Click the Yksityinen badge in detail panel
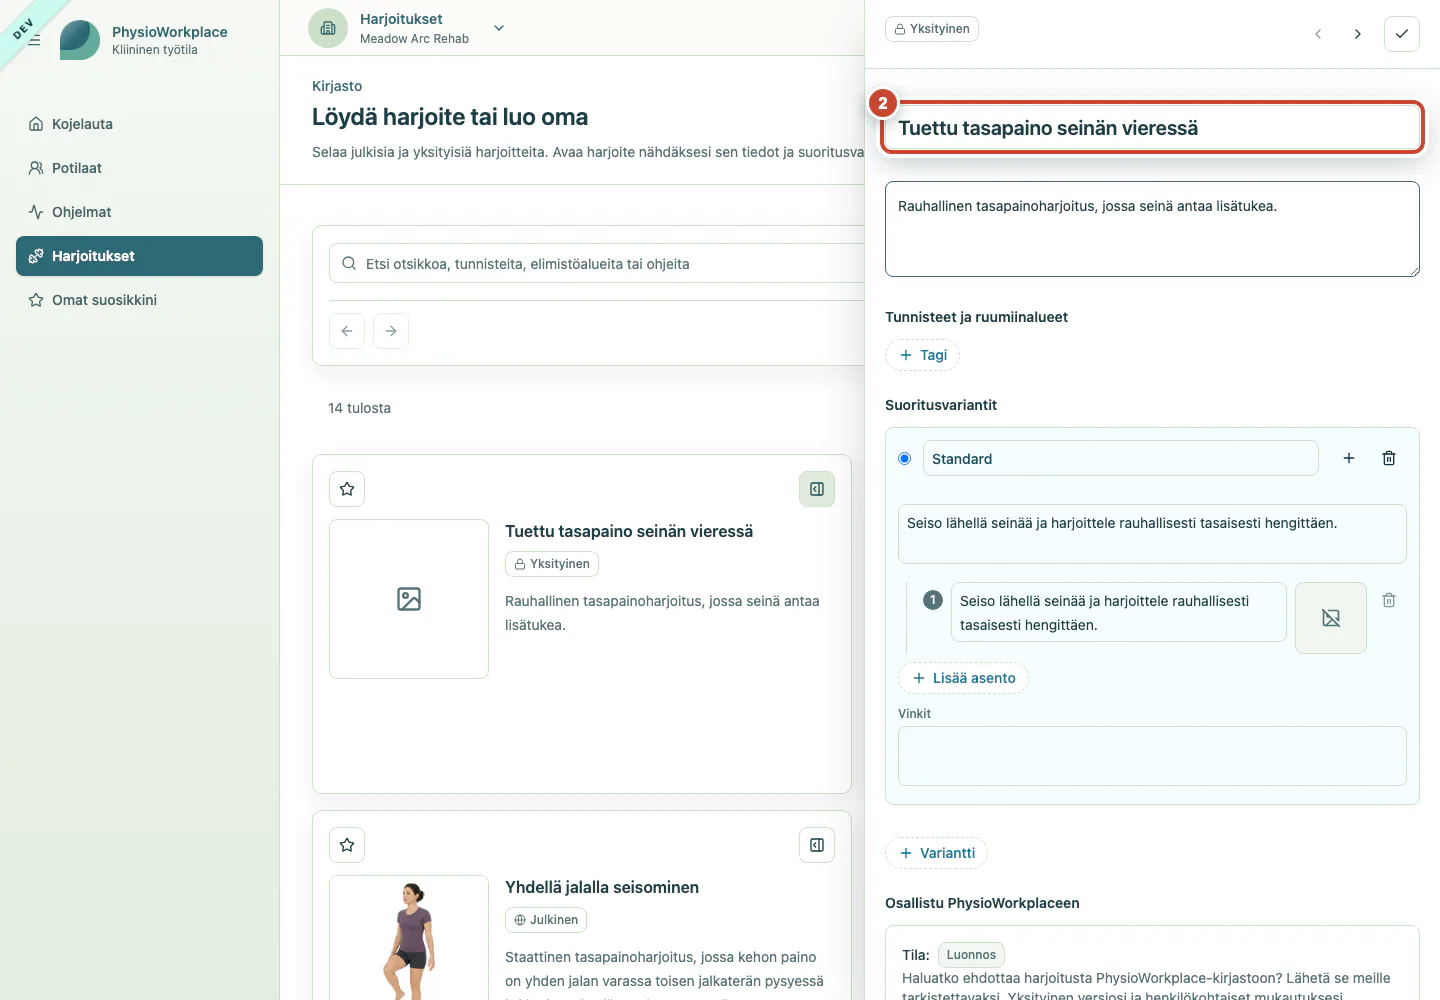This screenshot has width=1440, height=1000. click(932, 29)
